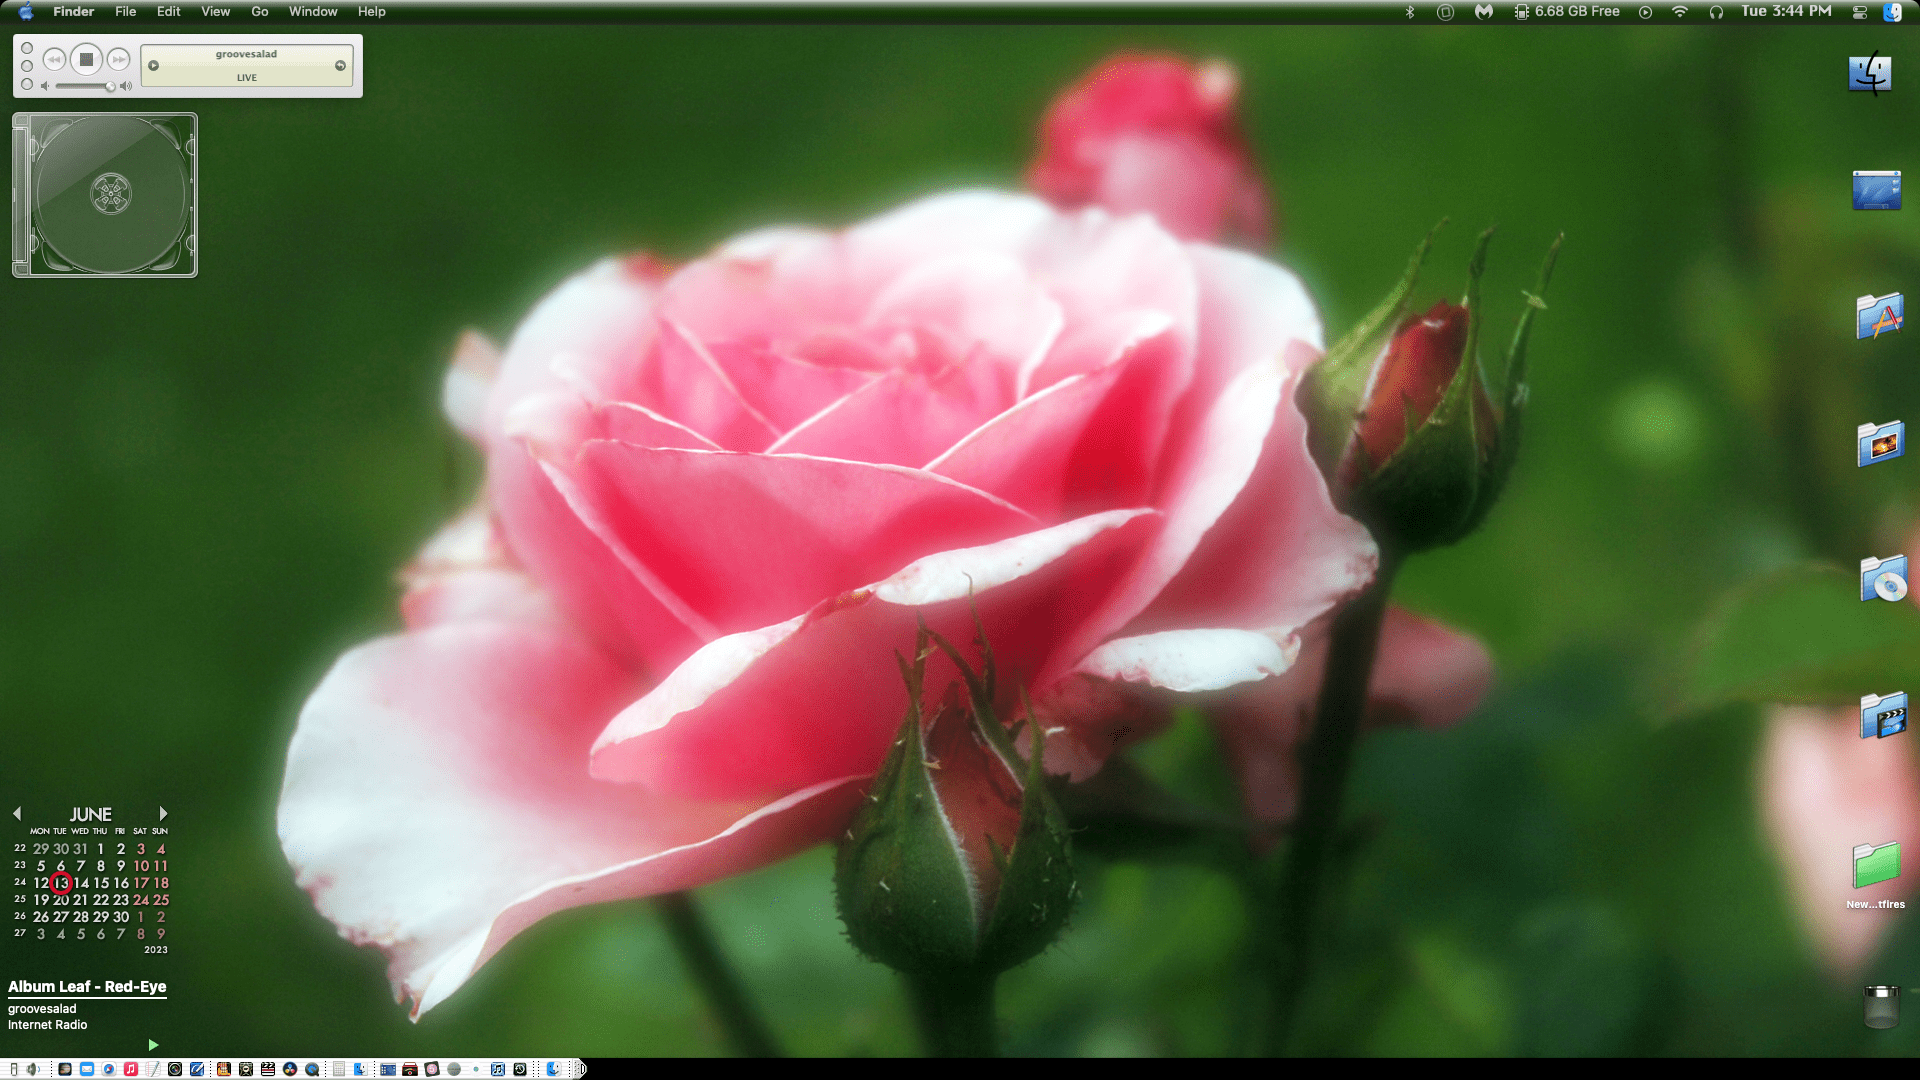Advance calendar widget to July
1920x1080 pixels.
pyautogui.click(x=162, y=814)
